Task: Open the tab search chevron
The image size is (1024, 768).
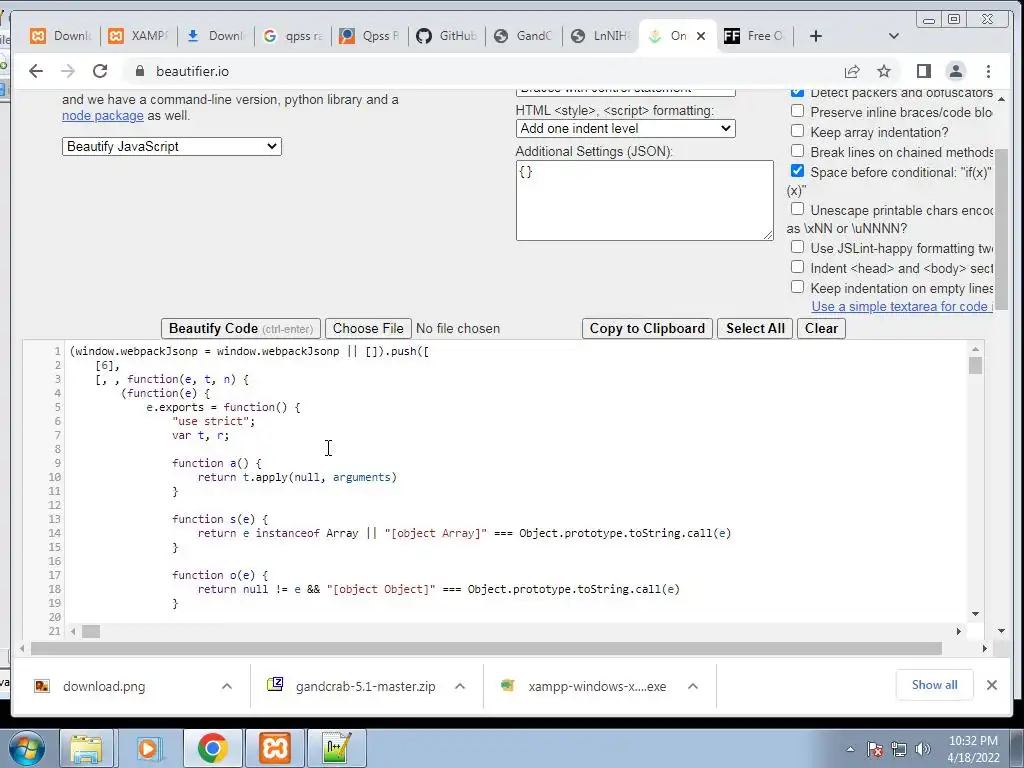Action: click(x=893, y=36)
